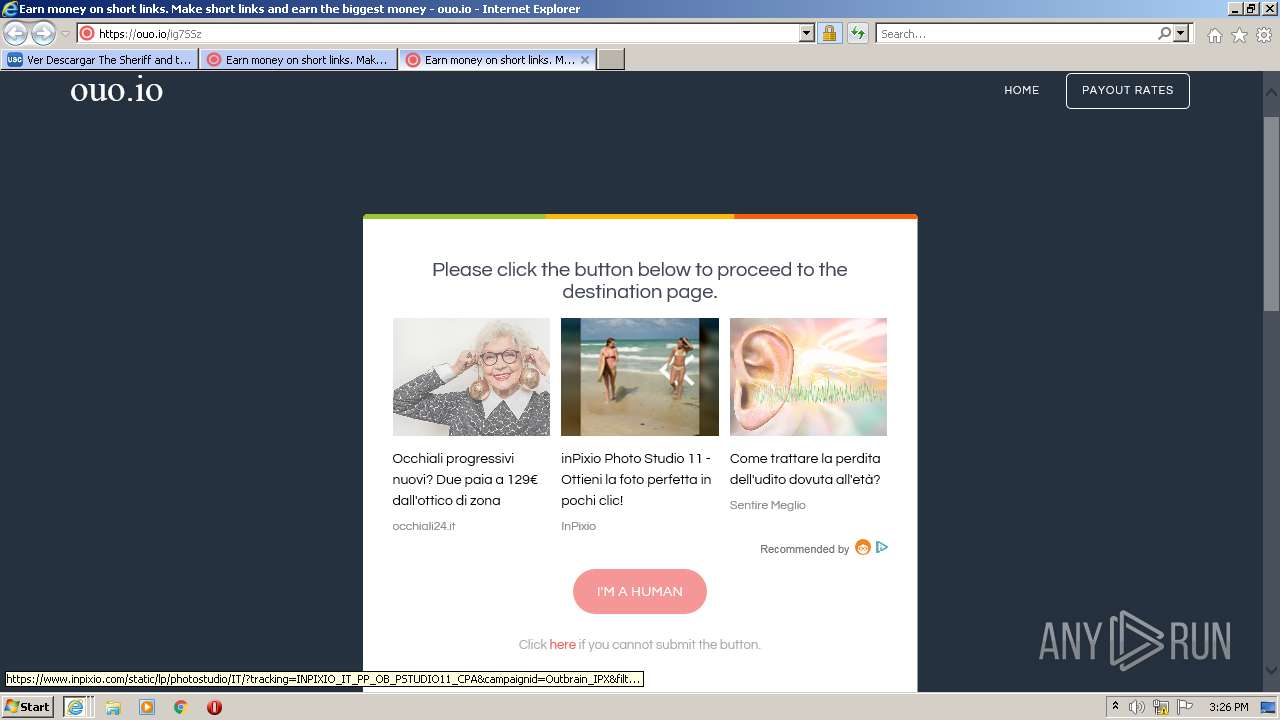This screenshot has height=720, width=1280.
Task: Switch to Ver Descargar The Sheriff tab
Action: 100,60
